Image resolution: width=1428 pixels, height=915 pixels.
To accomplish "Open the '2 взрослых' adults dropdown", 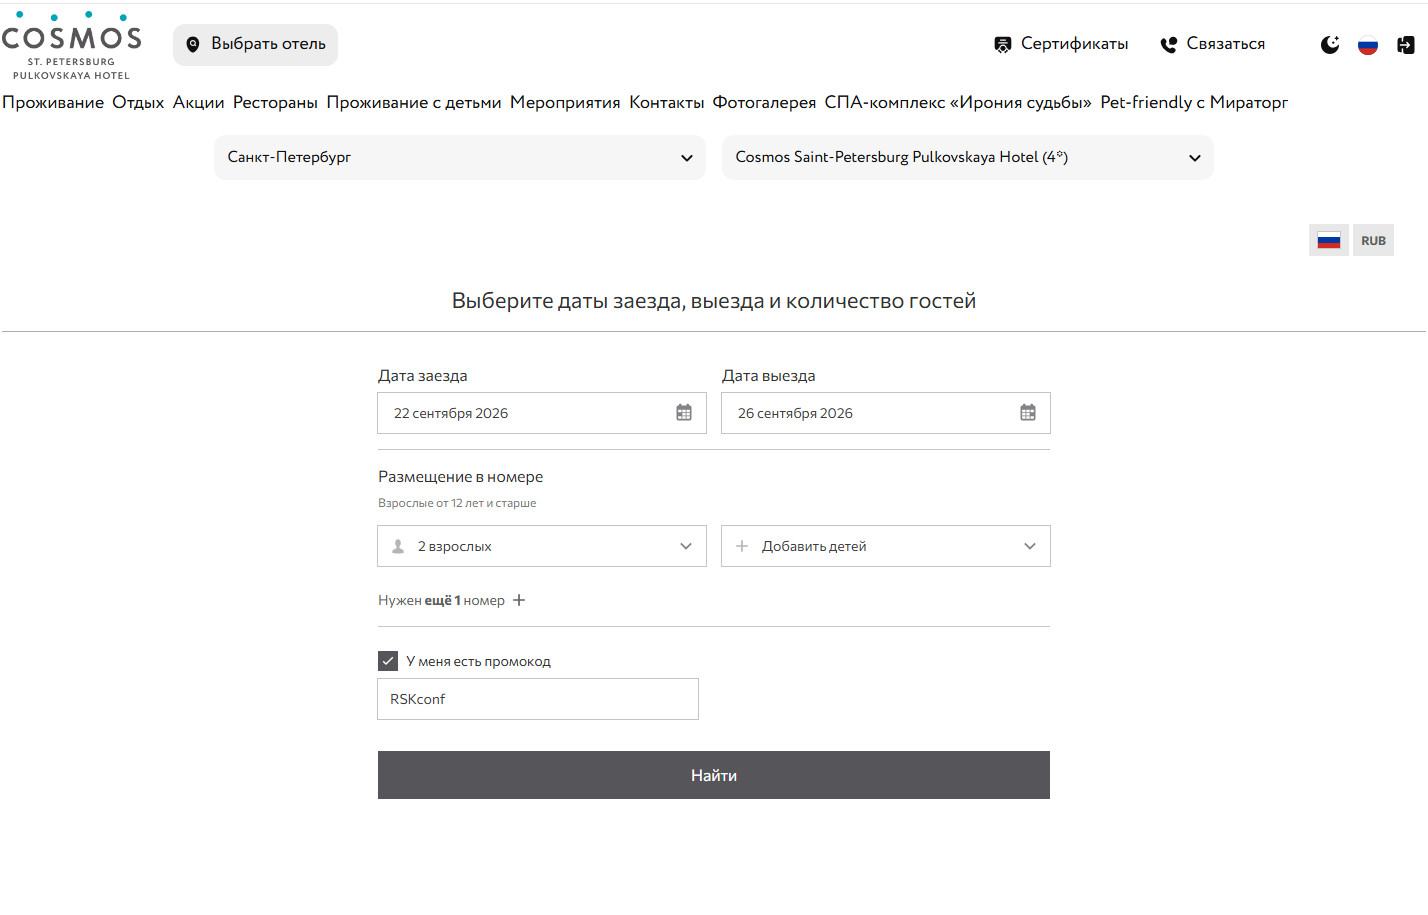I will coord(542,546).
